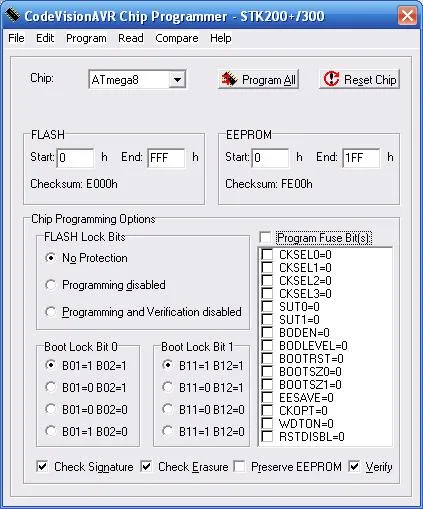
Task: Click the chip icon on Program All
Action: pos(229,79)
